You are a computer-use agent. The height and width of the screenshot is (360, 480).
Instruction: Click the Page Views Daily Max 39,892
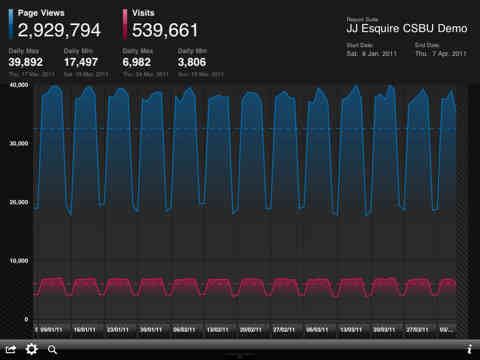pyautogui.click(x=26, y=62)
